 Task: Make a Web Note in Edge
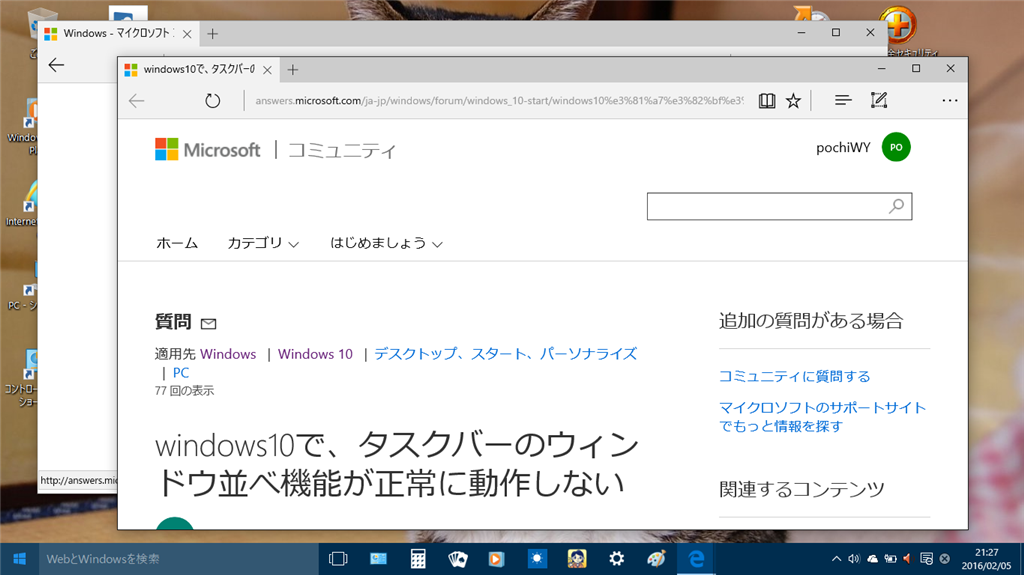pyautogui.click(x=879, y=100)
